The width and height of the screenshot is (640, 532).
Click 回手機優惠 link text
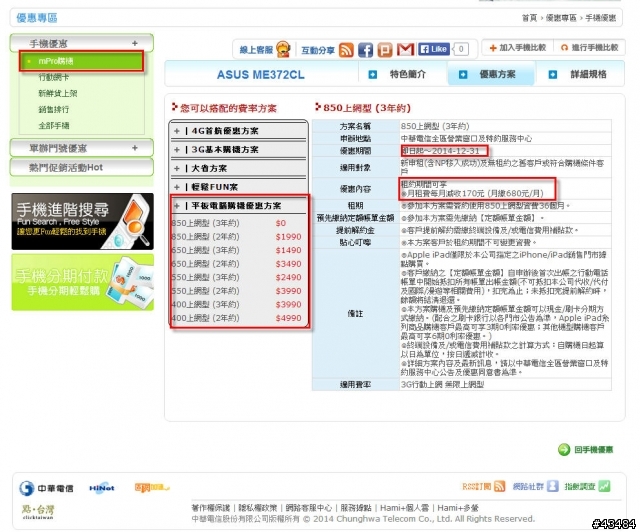[x=593, y=450]
